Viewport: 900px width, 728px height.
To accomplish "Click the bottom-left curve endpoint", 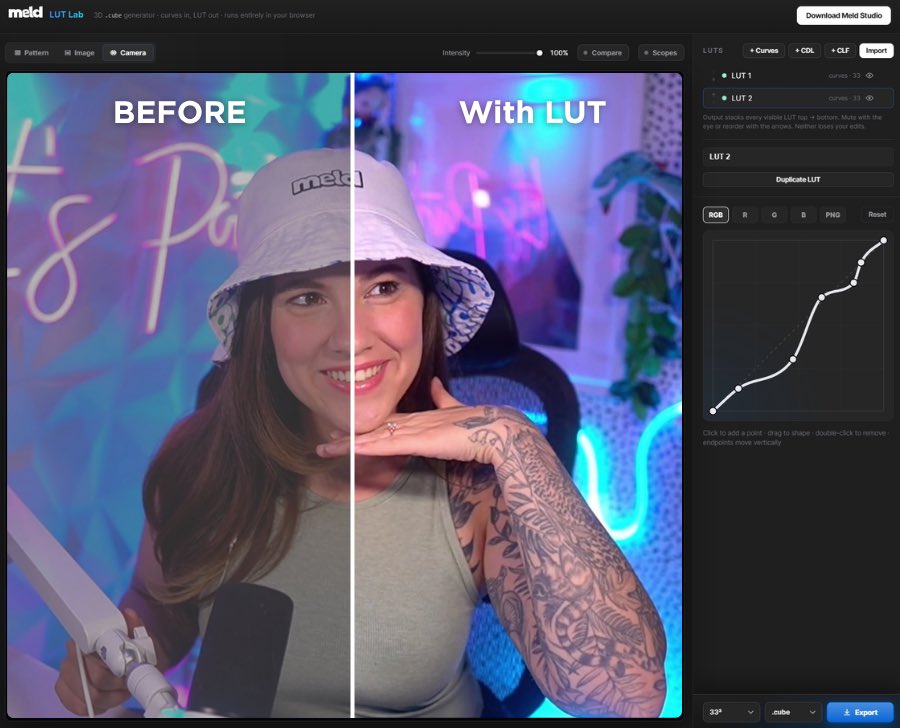I will click(713, 411).
